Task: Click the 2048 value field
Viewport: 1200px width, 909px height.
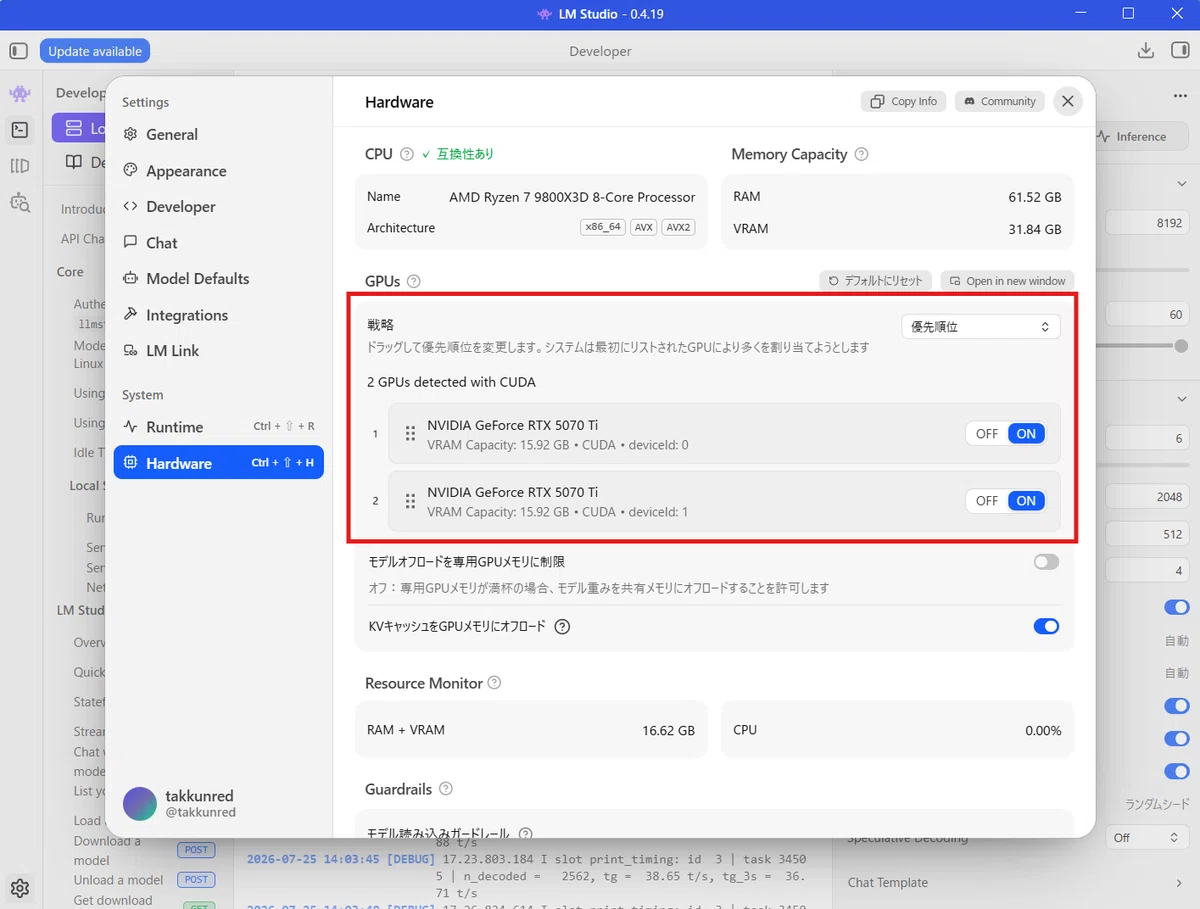Action: [1146, 497]
